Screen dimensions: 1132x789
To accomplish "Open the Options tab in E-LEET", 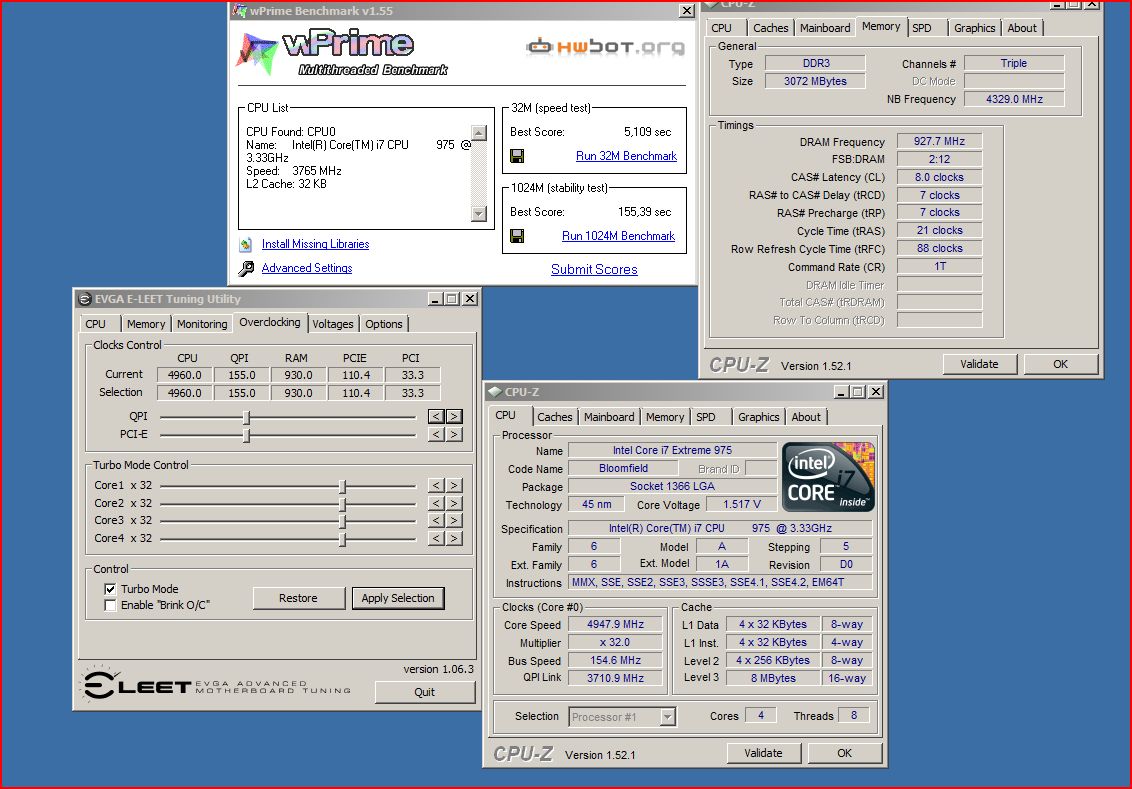I will coord(384,324).
